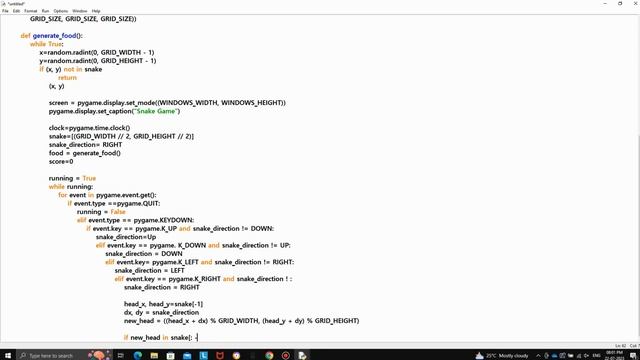Open the weather widget showing Mostly cloudy
This screenshot has width=640, height=360.
click(x=502, y=356)
